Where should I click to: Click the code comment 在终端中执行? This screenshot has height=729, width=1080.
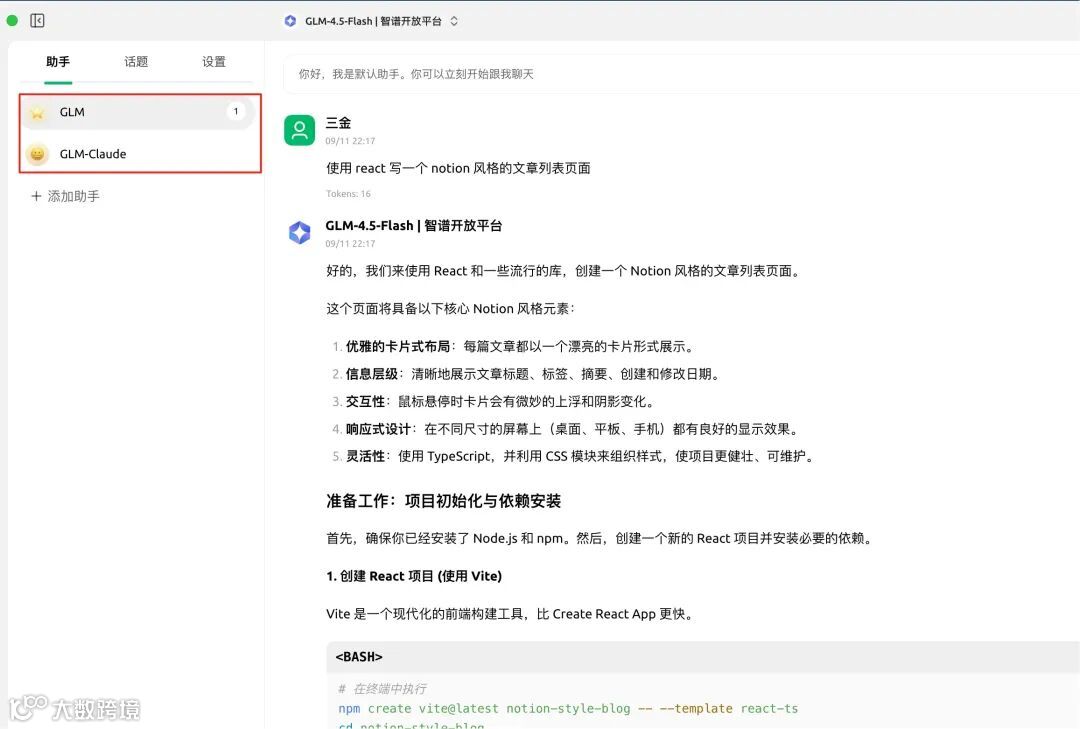383,688
